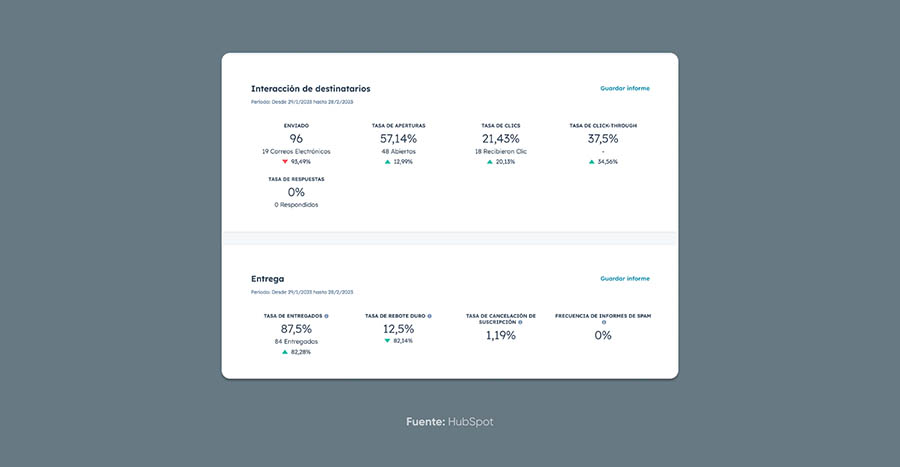The width and height of the screenshot is (900, 467).
Task: Click the 57,14% open rate value
Action: coord(398,138)
